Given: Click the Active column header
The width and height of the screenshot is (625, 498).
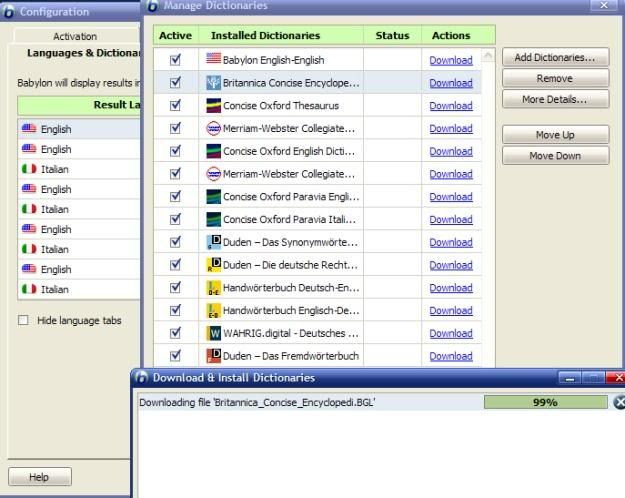Looking at the screenshot, I should pyautogui.click(x=175, y=35).
